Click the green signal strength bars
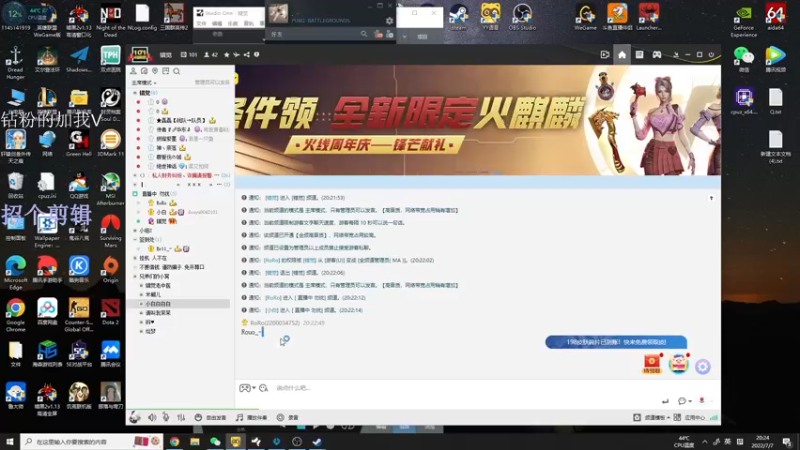The image size is (800, 450). (714, 417)
